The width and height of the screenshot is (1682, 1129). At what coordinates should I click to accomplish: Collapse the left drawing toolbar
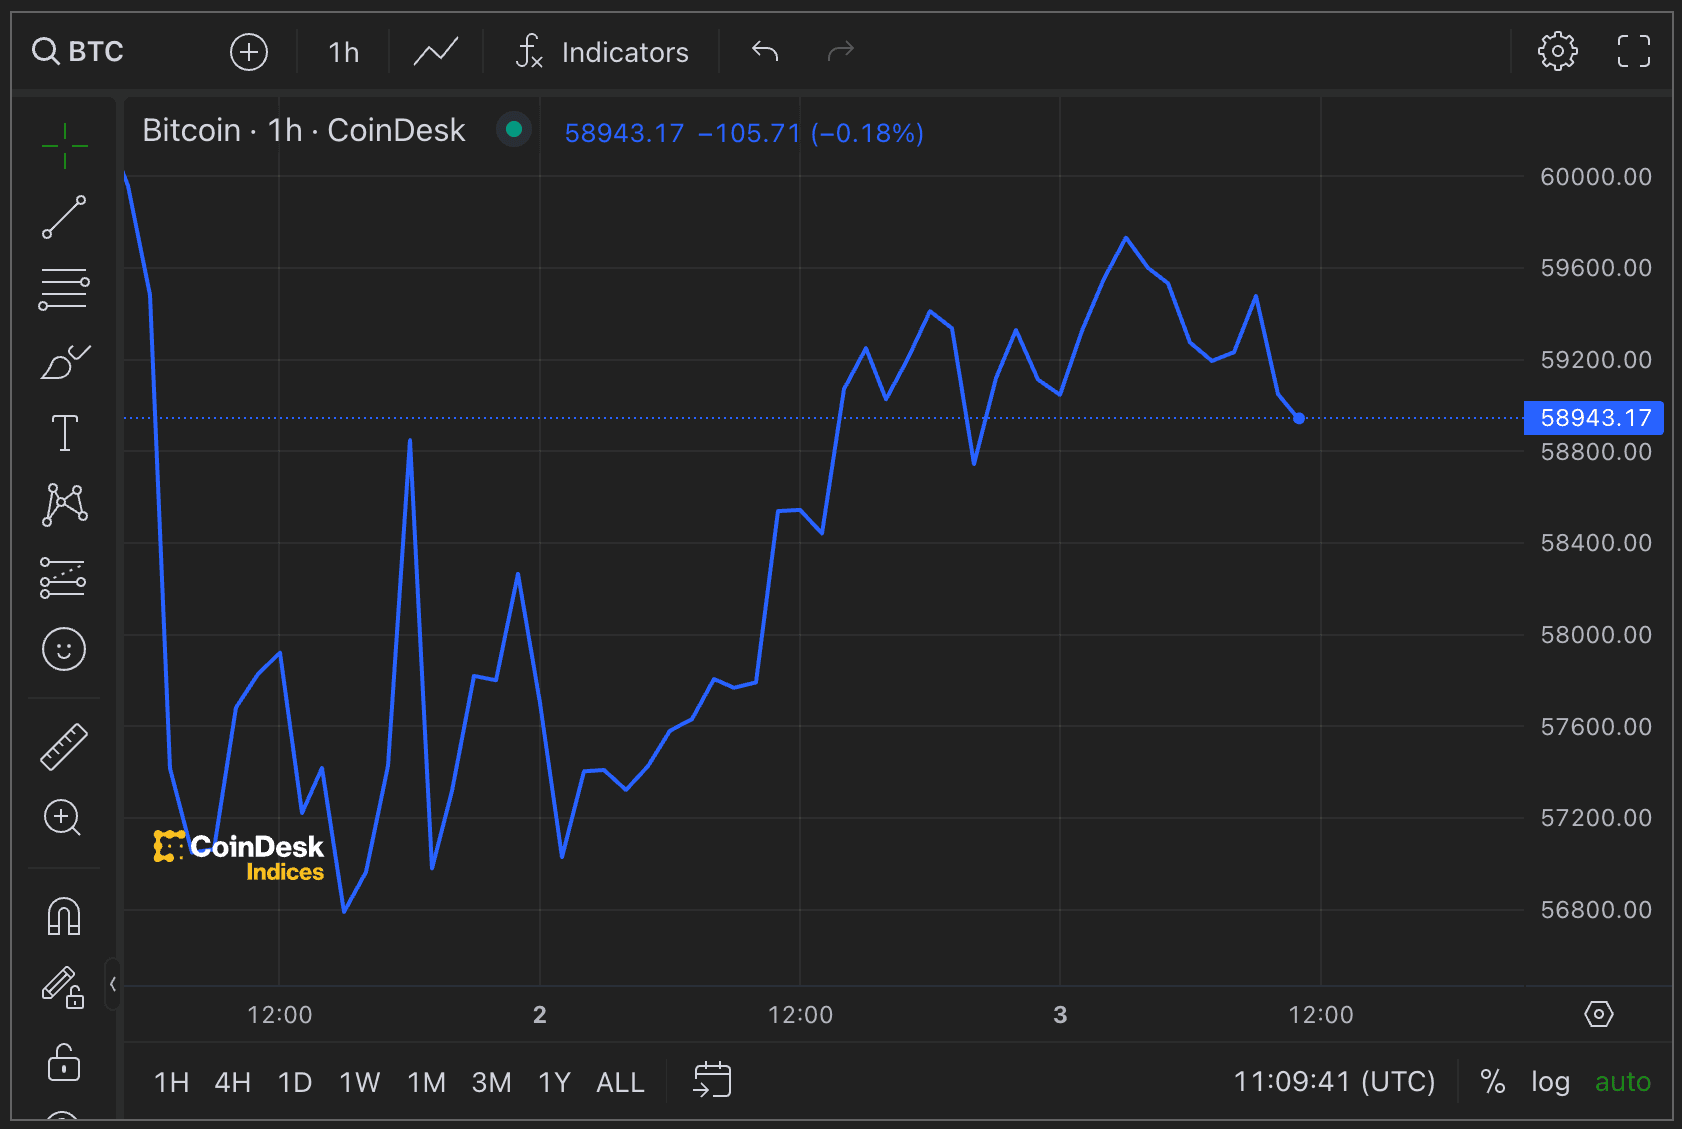(x=113, y=984)
